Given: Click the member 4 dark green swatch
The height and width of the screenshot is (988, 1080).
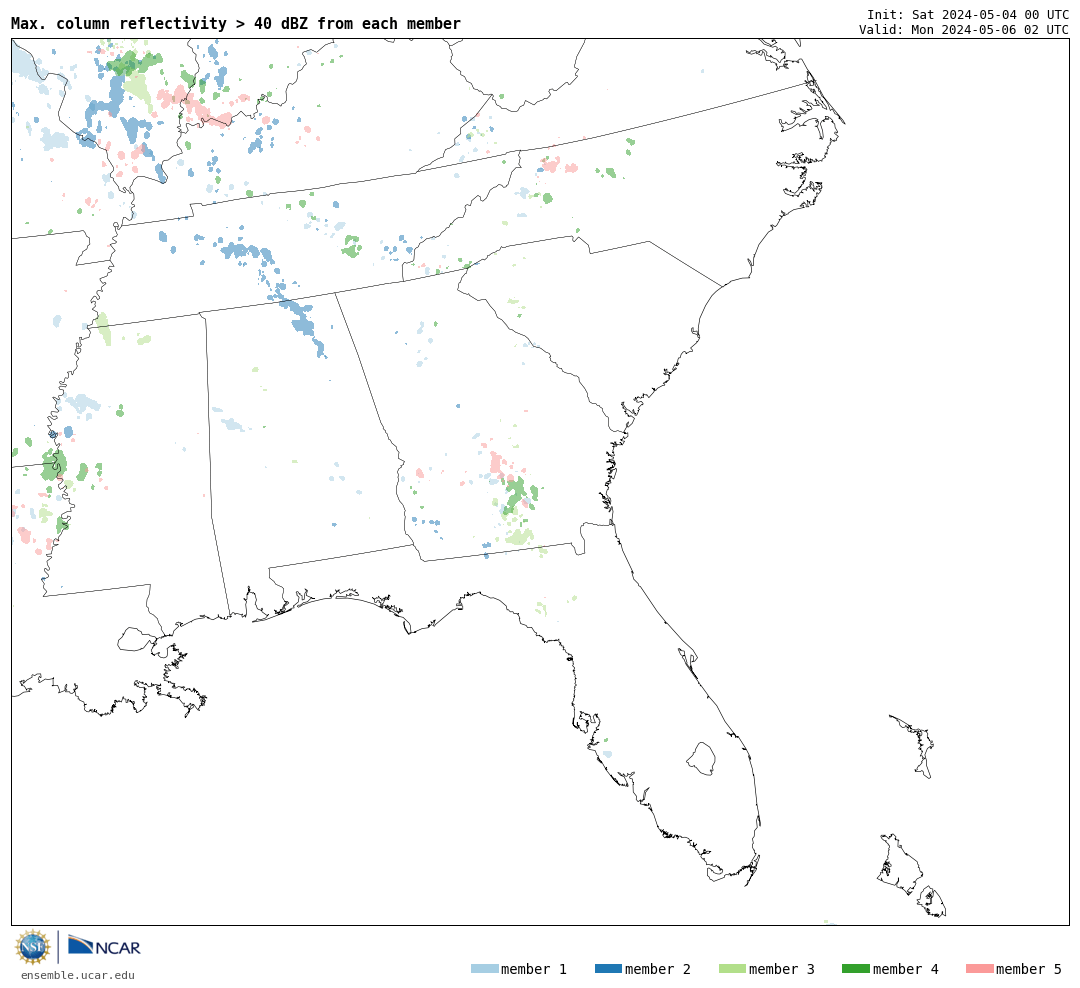Looking at the screenshot, I should (x=855, y=969).
